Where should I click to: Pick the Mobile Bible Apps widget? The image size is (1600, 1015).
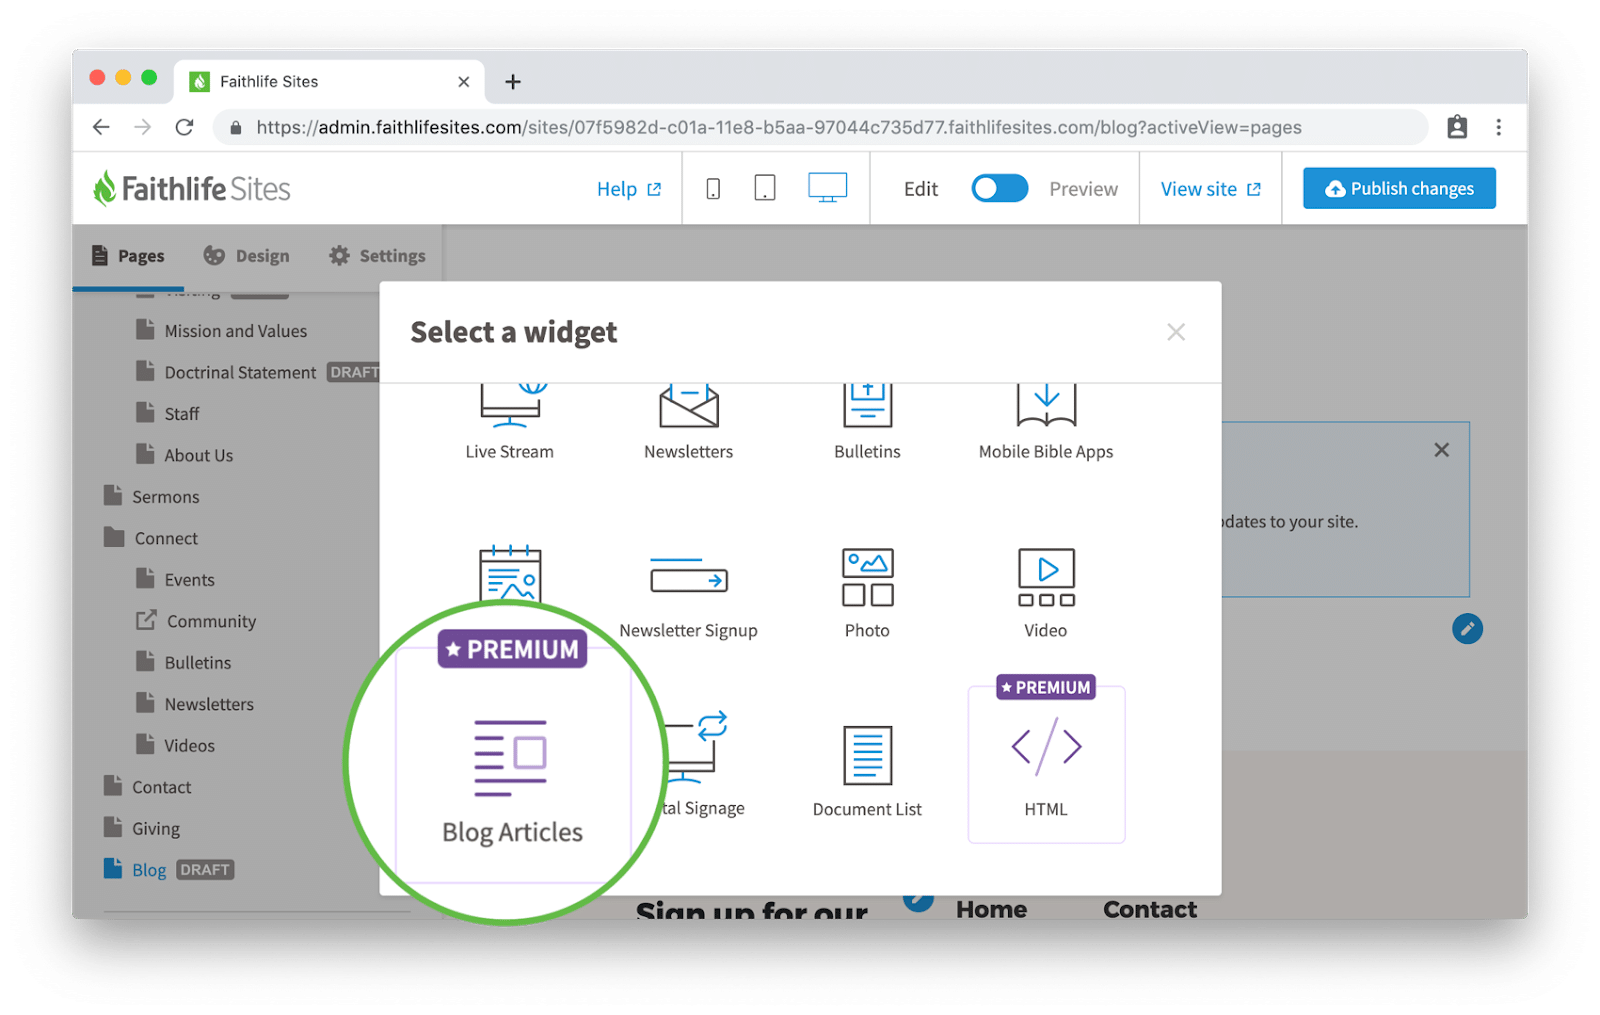1046,422
